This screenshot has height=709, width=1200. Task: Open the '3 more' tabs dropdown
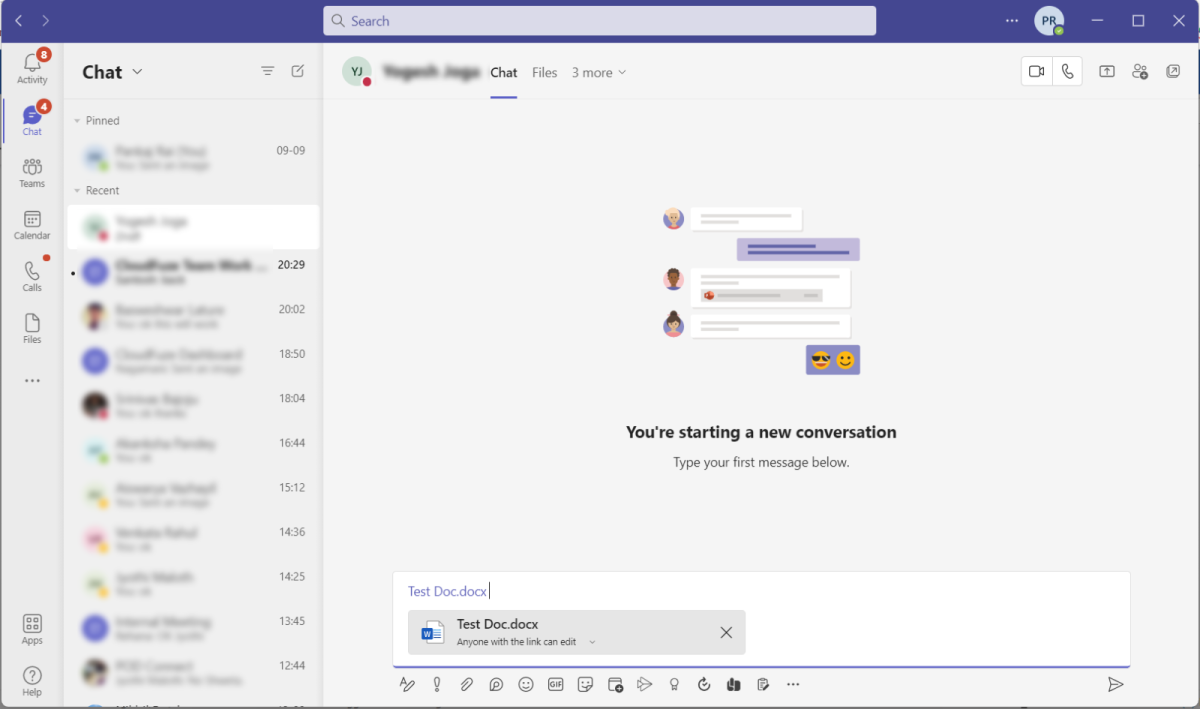pyautogui.click(x=599, y=73)
